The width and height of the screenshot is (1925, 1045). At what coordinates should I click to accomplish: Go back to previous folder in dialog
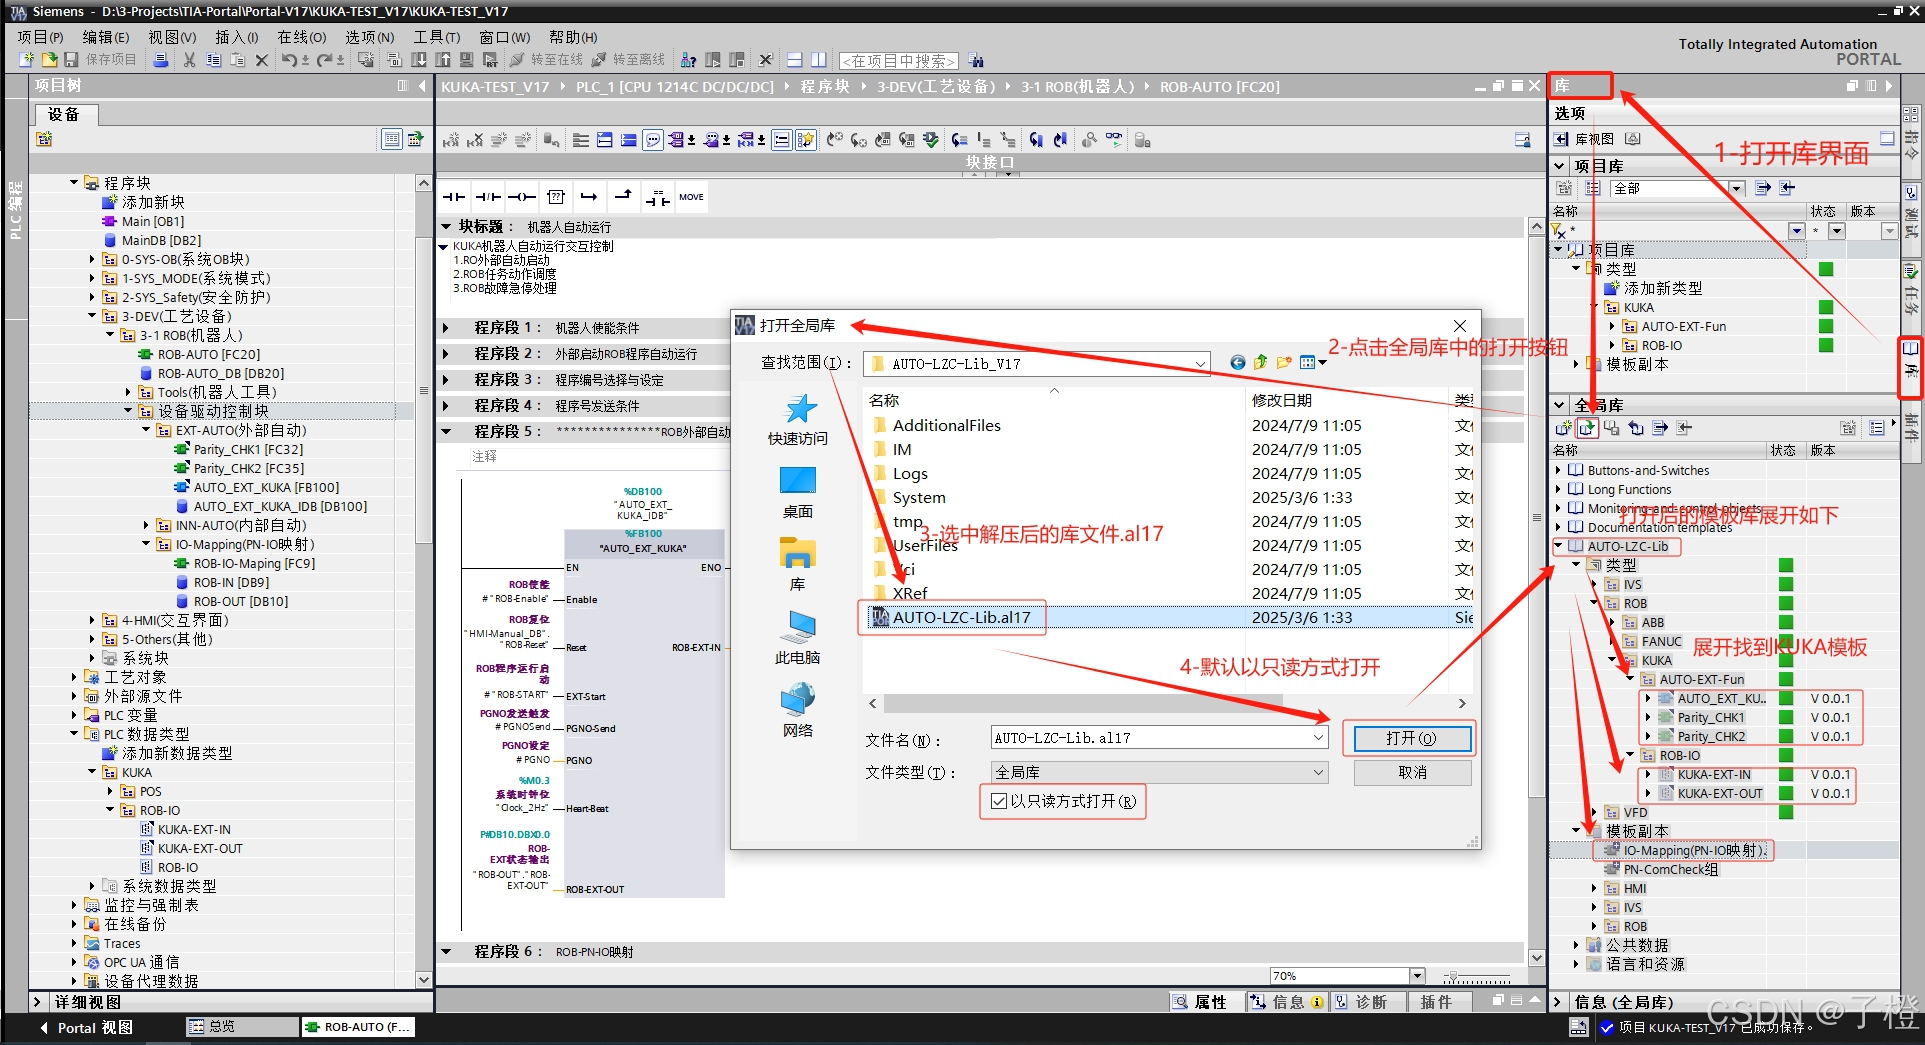coord(1238,362)
